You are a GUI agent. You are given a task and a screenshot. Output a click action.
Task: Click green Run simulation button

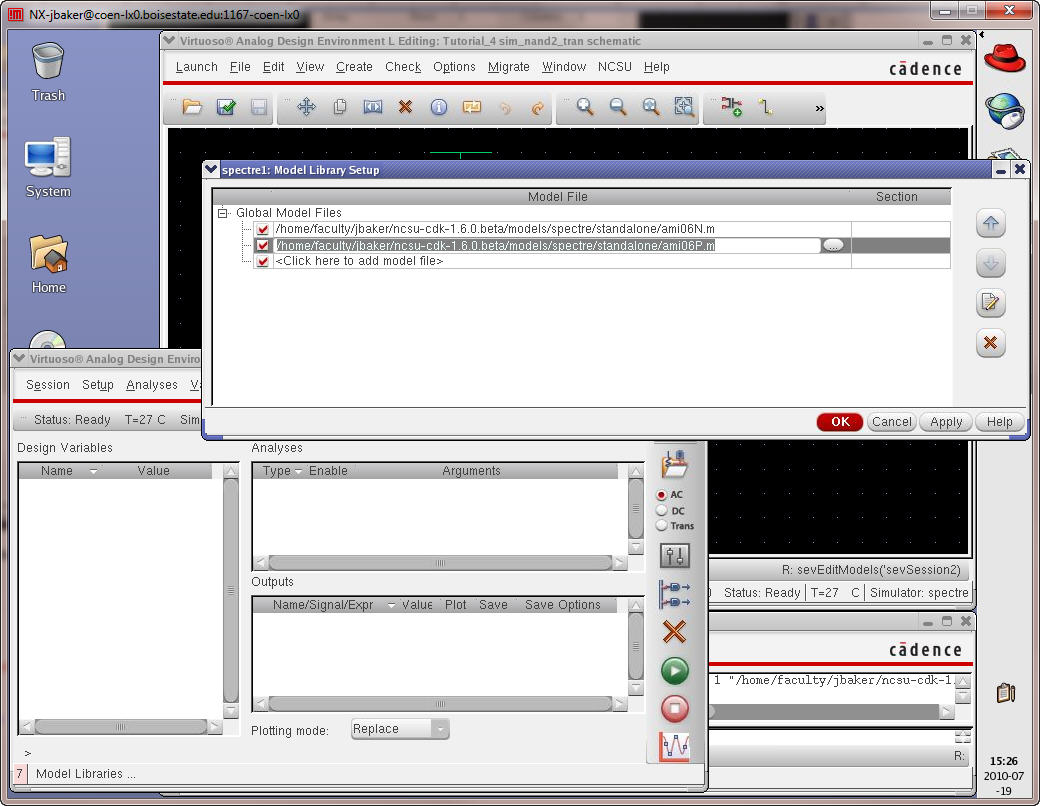pos(675,671)
